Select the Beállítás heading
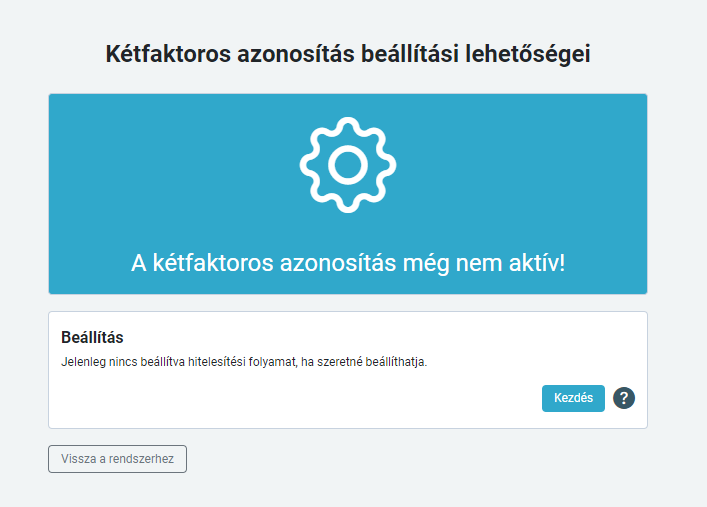 92,337
